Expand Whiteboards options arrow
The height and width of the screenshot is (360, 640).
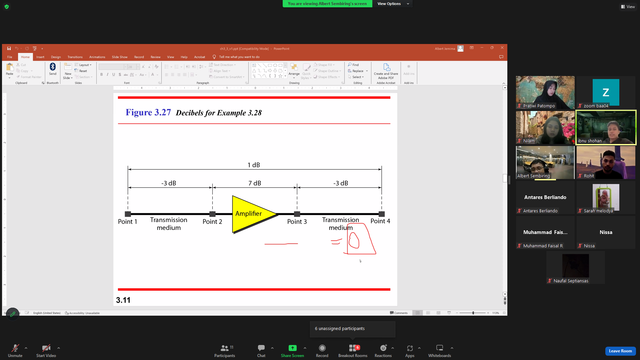point(452,348)
